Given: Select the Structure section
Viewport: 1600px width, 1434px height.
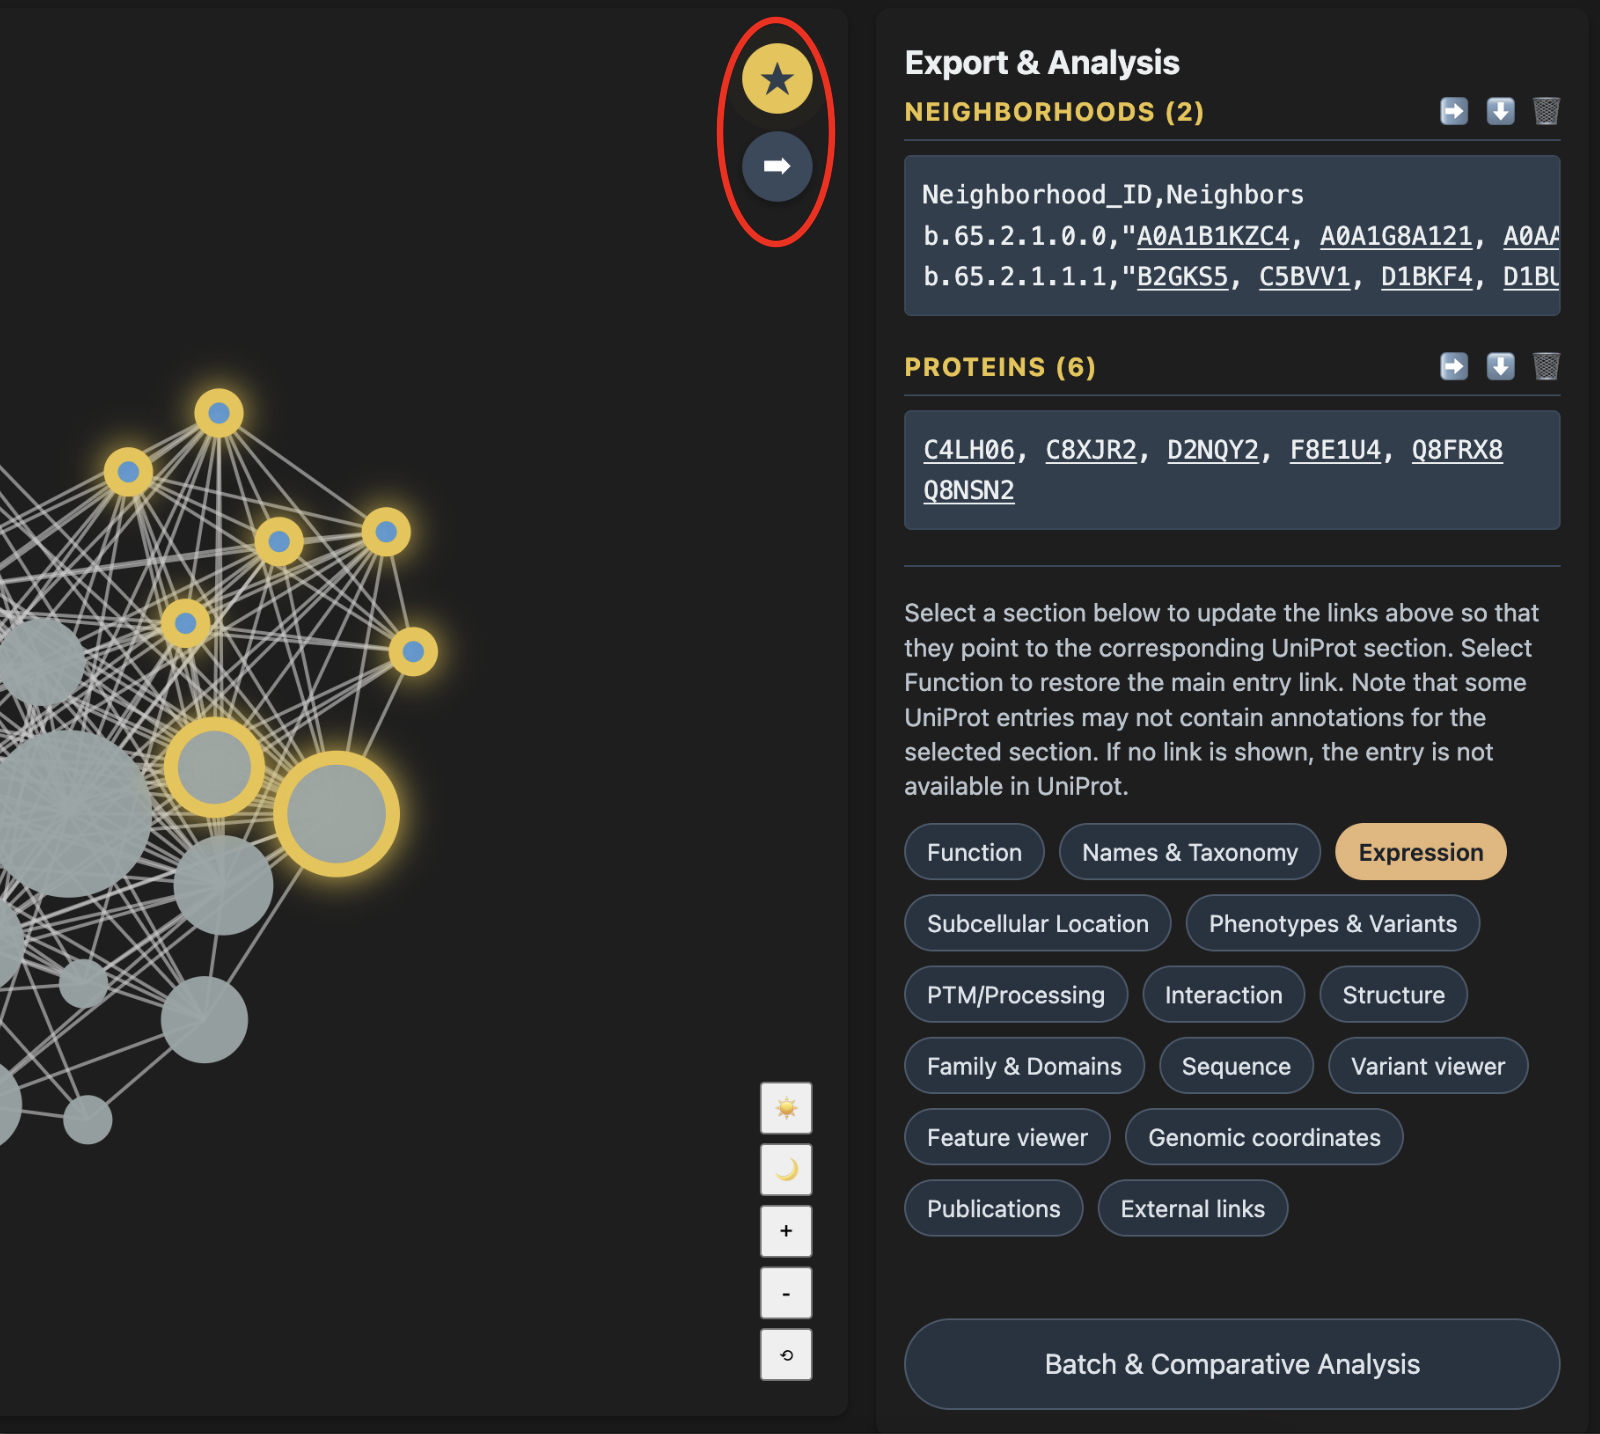Looking at the screenshot, I should (x=1394, y=995).
